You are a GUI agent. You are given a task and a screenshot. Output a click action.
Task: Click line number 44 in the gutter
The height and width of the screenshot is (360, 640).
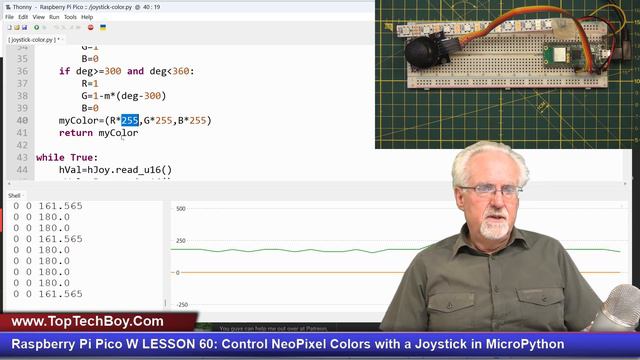(22, 170)
